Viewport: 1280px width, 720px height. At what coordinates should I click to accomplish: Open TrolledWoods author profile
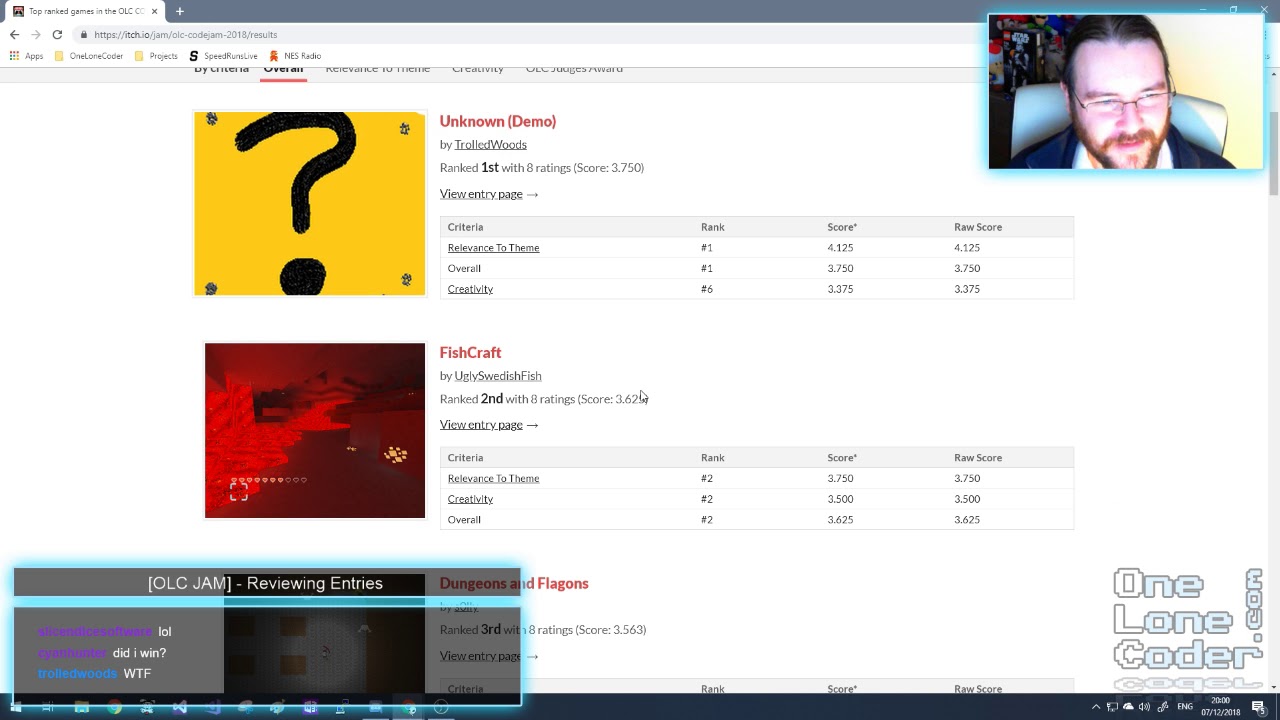[x=490, y=144]
